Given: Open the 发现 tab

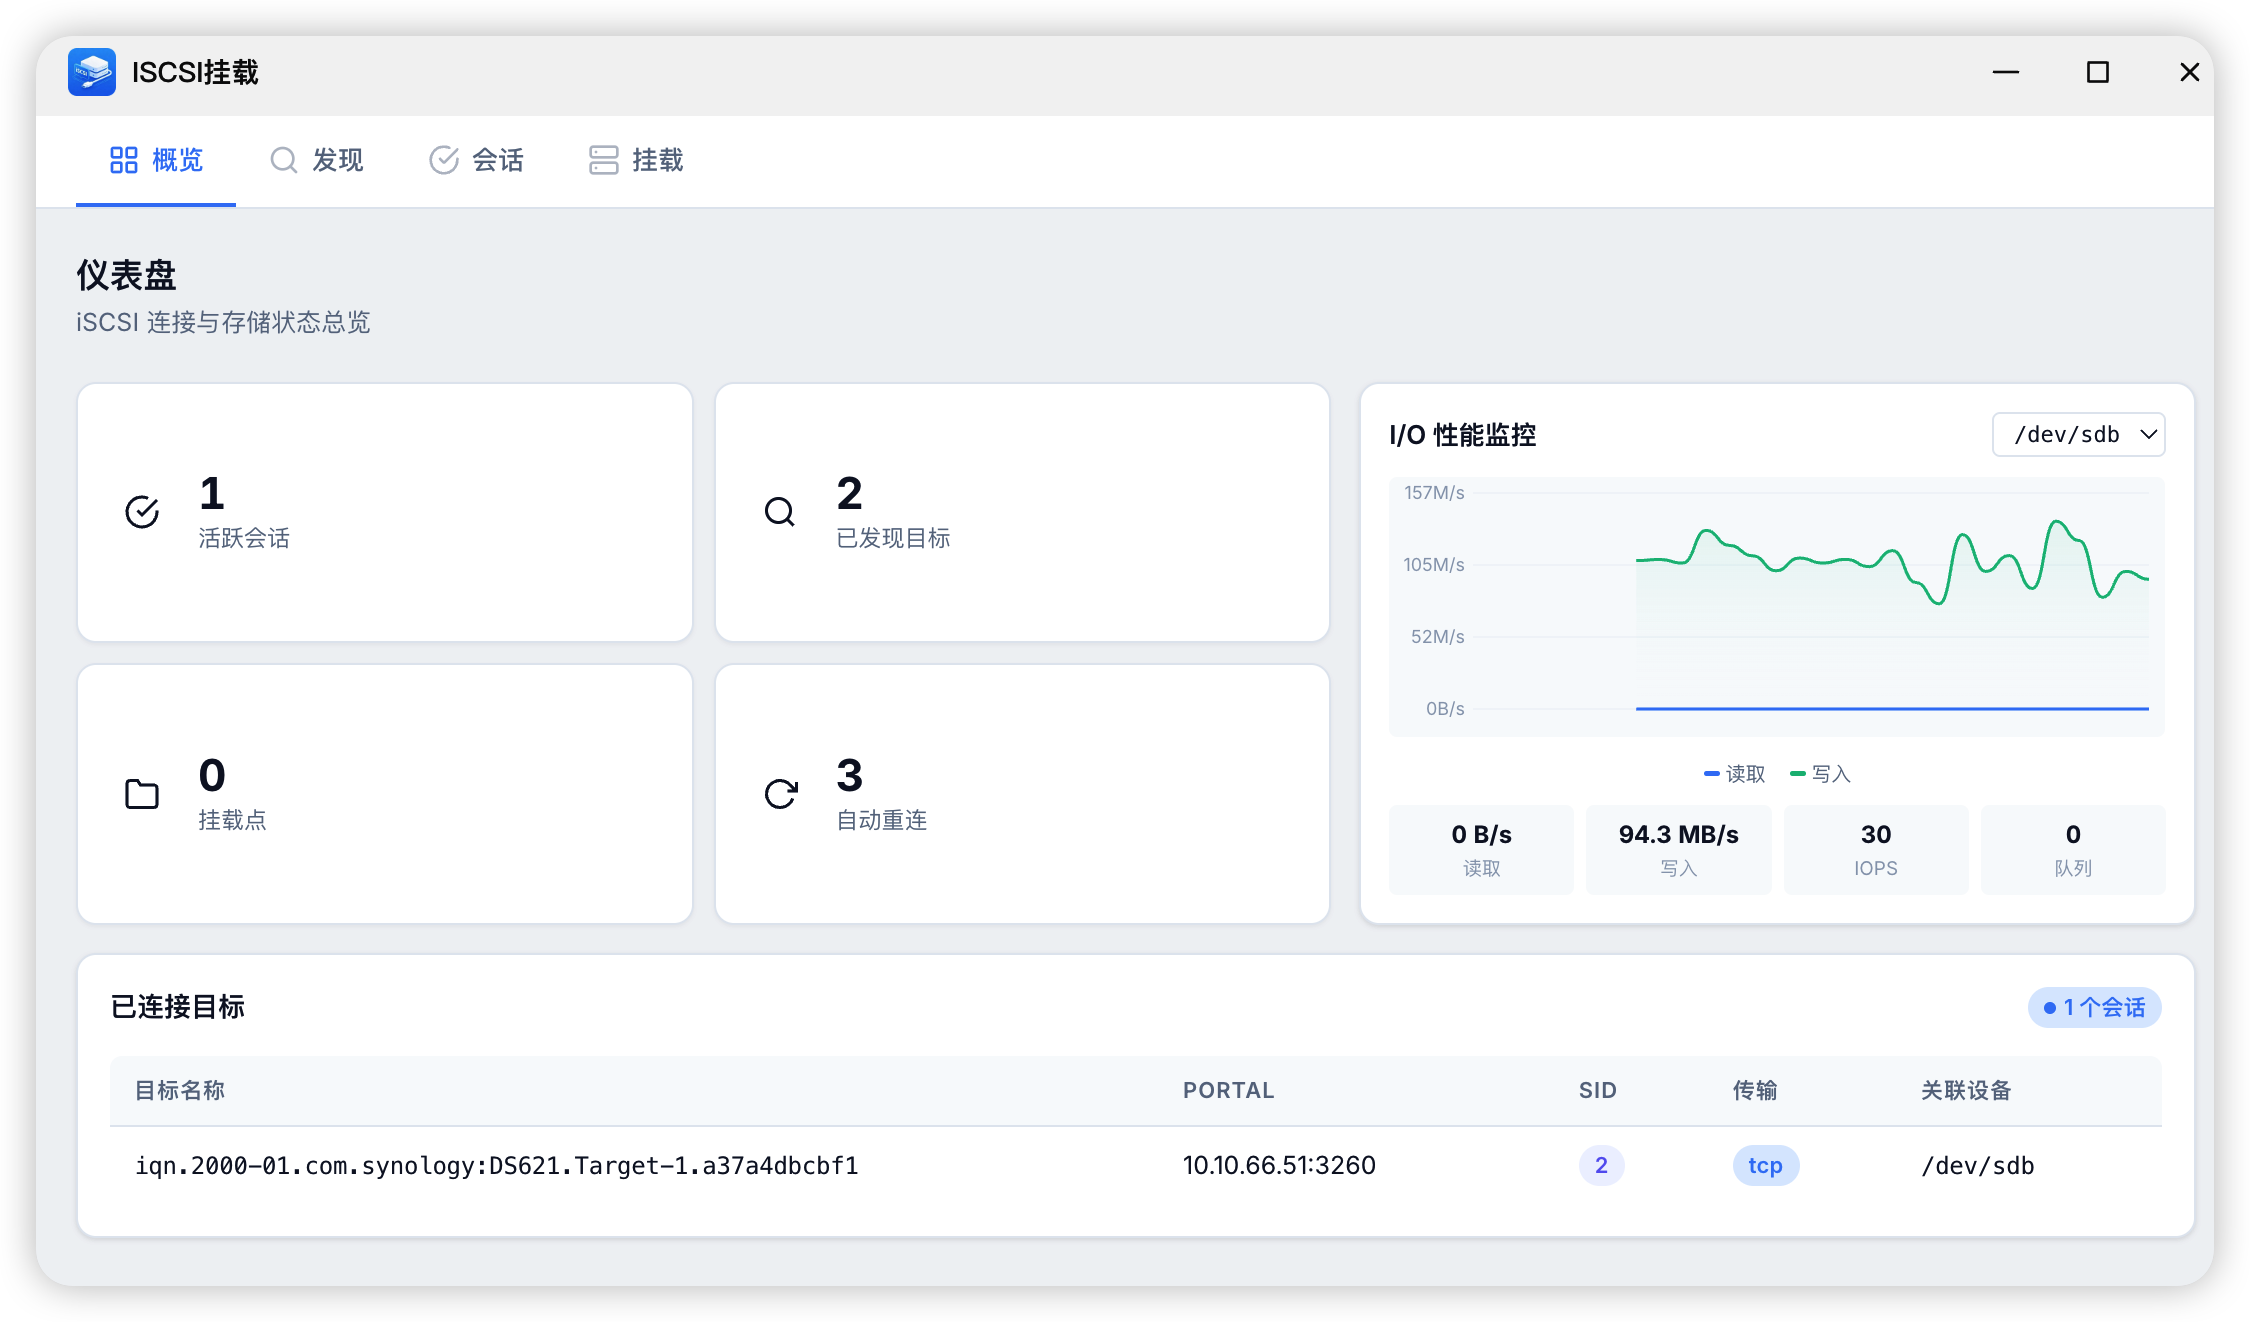Looking at the screenshot, I should pyautogui.click(x=316, y=160).
